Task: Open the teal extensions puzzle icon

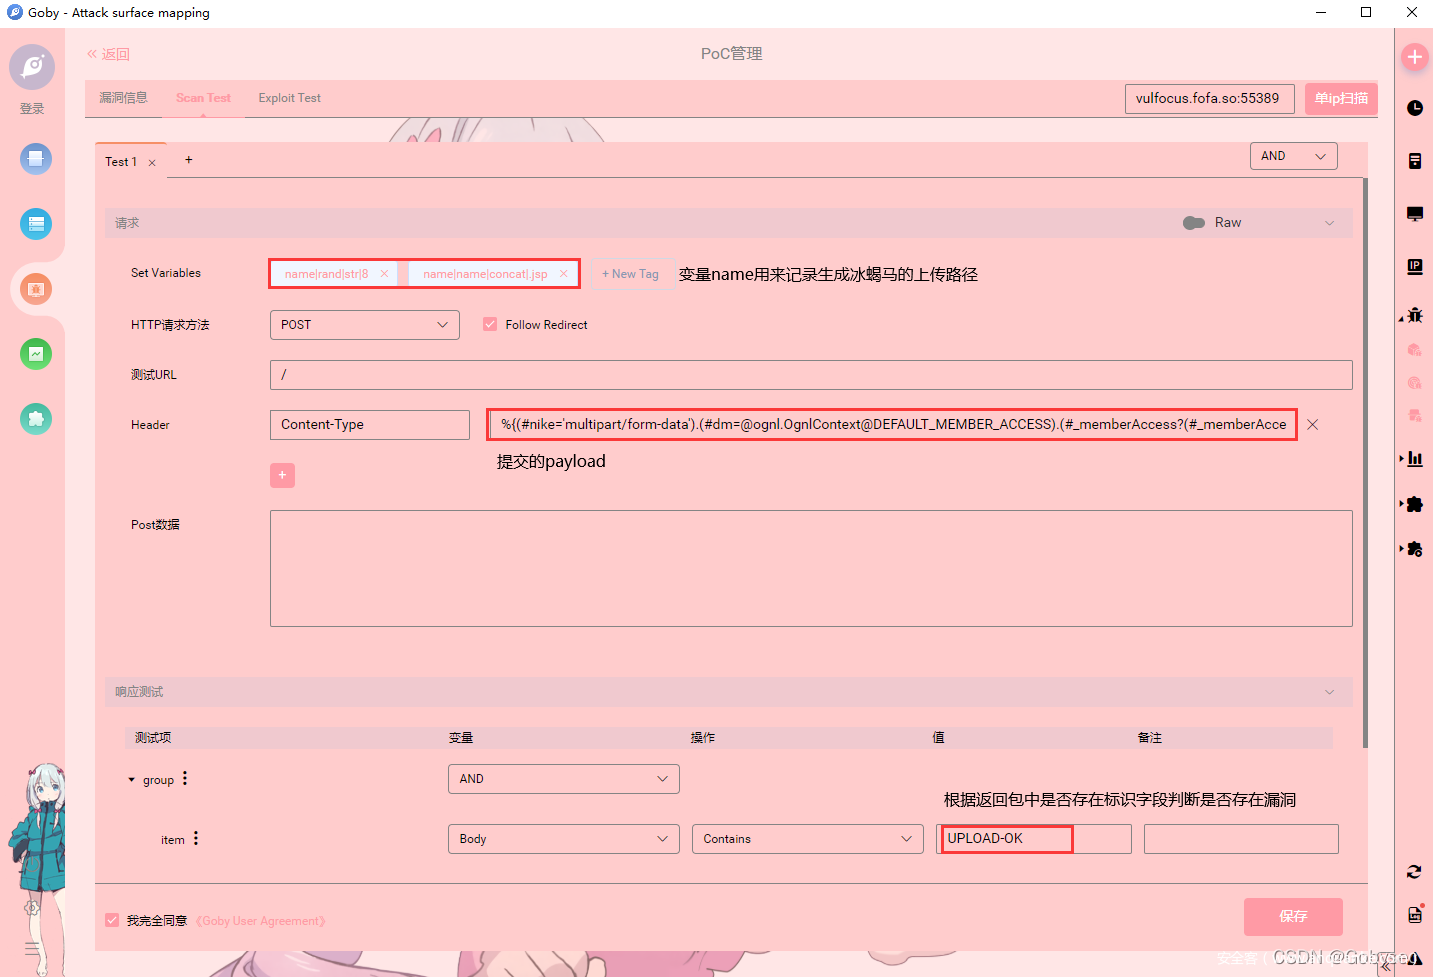Action: click(x=36, y=419)
